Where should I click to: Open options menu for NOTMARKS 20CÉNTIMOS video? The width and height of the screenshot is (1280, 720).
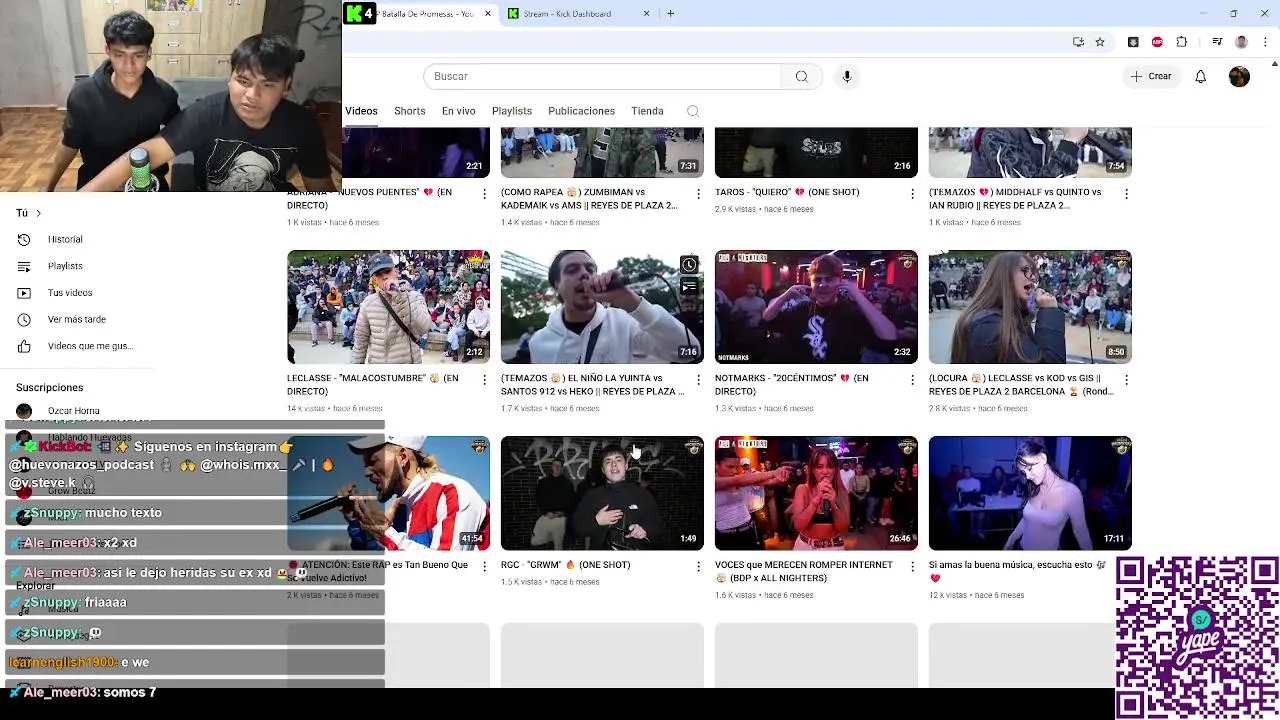[912, 380]
